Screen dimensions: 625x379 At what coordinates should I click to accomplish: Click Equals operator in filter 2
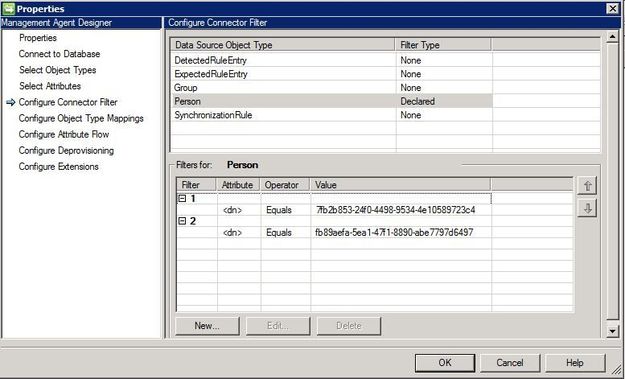[x=279, y=233]
